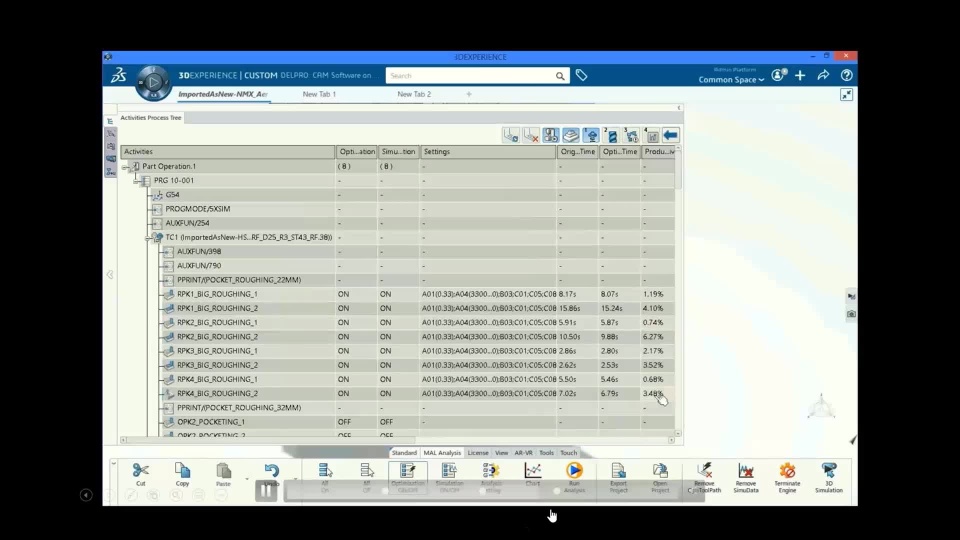Collapse the Part Operation.1 node
Screen dimensions: 960x540
pos(125,167)
